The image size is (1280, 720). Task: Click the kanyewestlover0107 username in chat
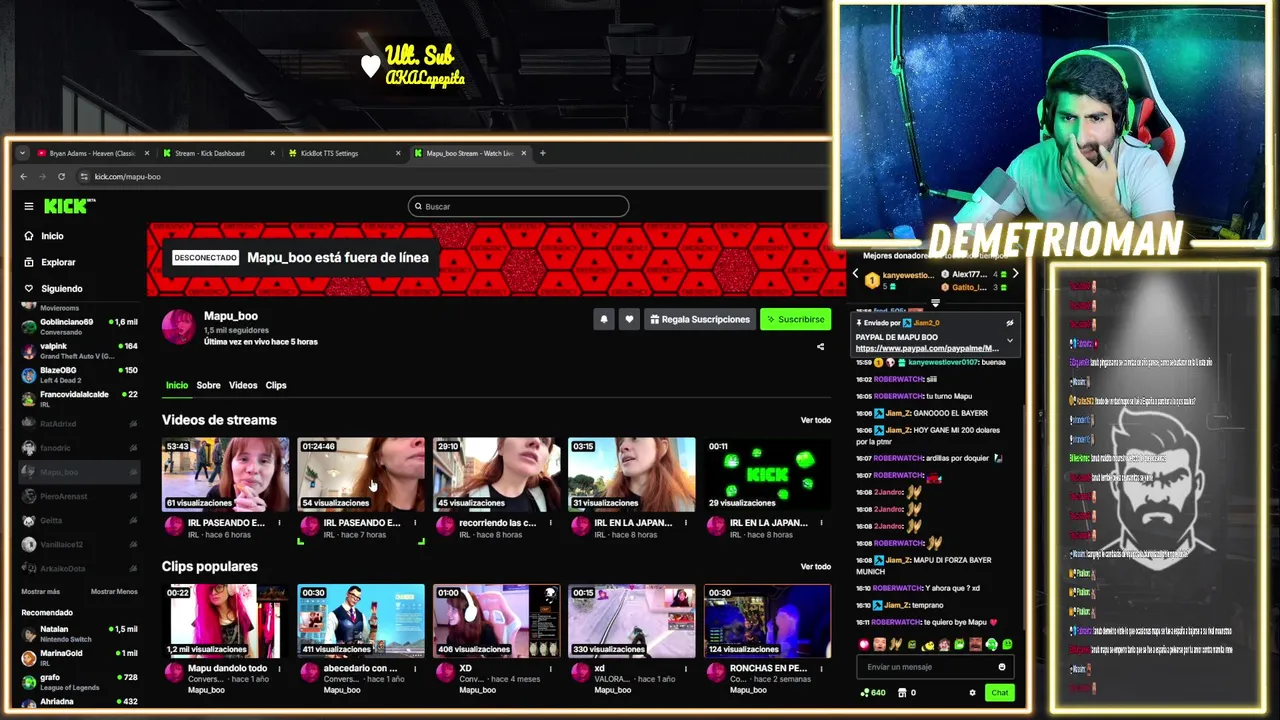point(943,363)
